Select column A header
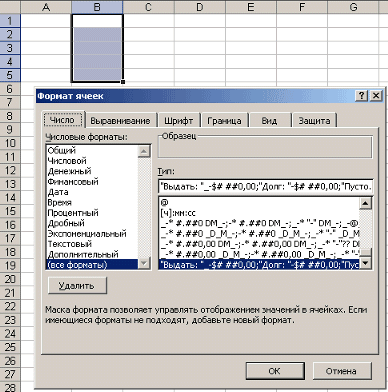Image resolution: width=388 pixels, height=392 pixels. click(x=46, y=7)
